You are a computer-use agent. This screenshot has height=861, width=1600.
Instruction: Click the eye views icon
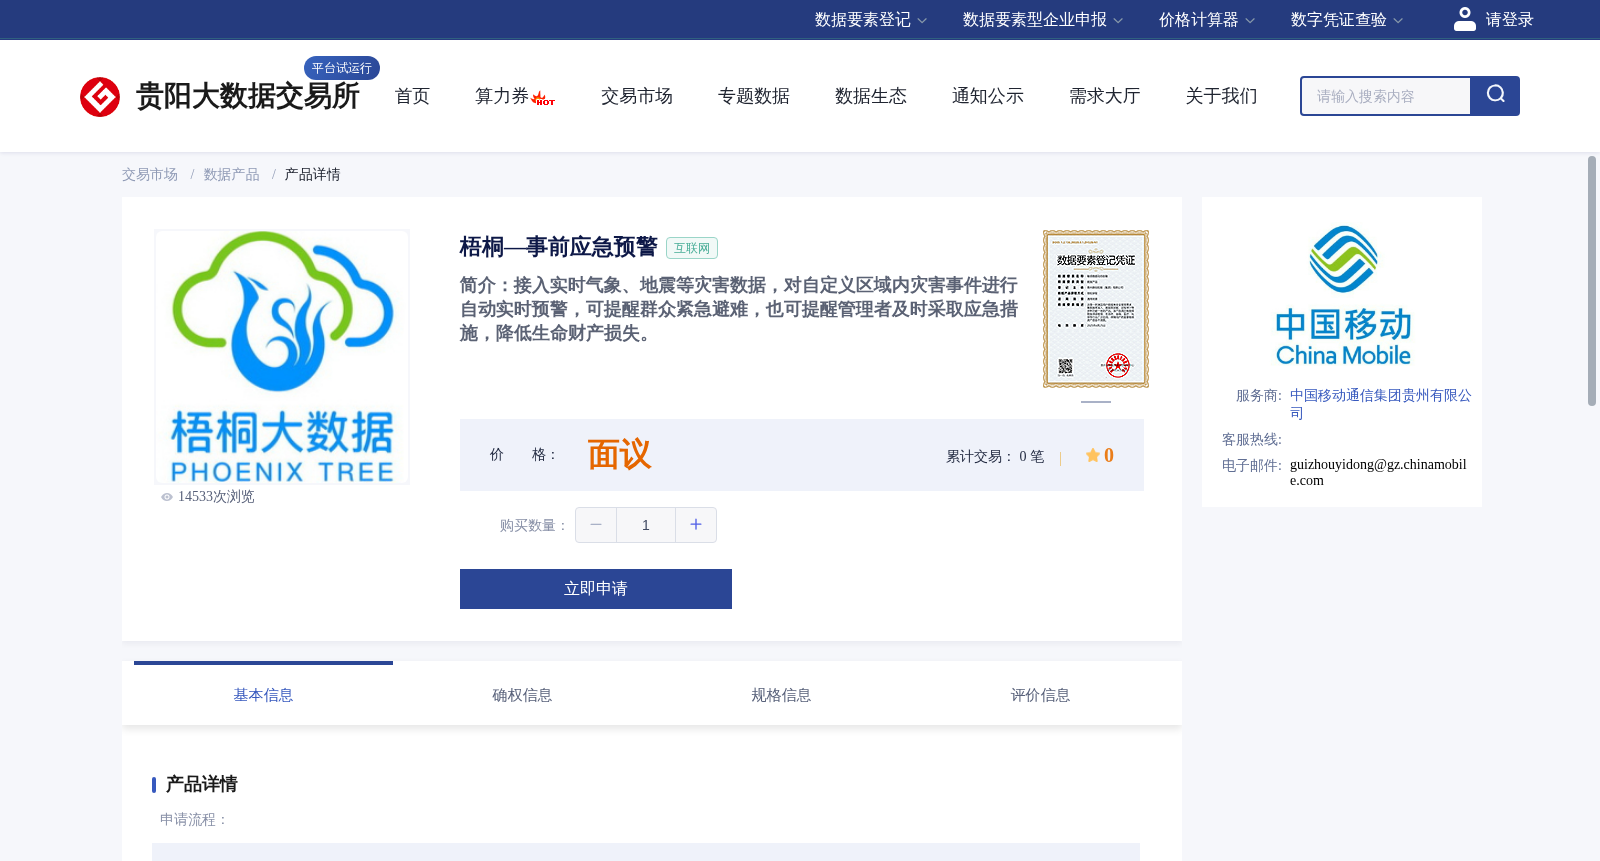pyautogui.click(x=167, y=497)
